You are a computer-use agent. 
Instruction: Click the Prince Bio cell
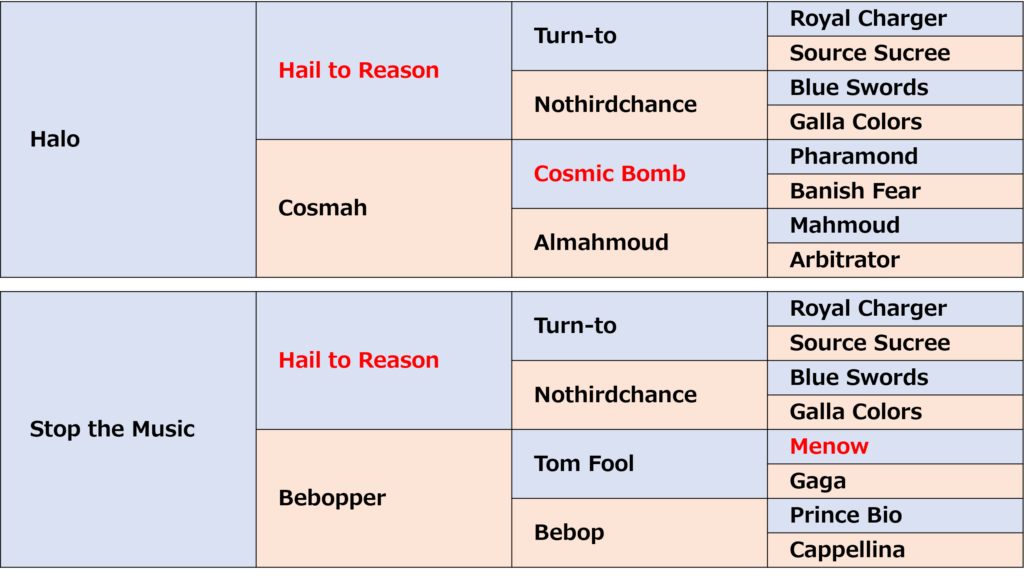[895, 516]
